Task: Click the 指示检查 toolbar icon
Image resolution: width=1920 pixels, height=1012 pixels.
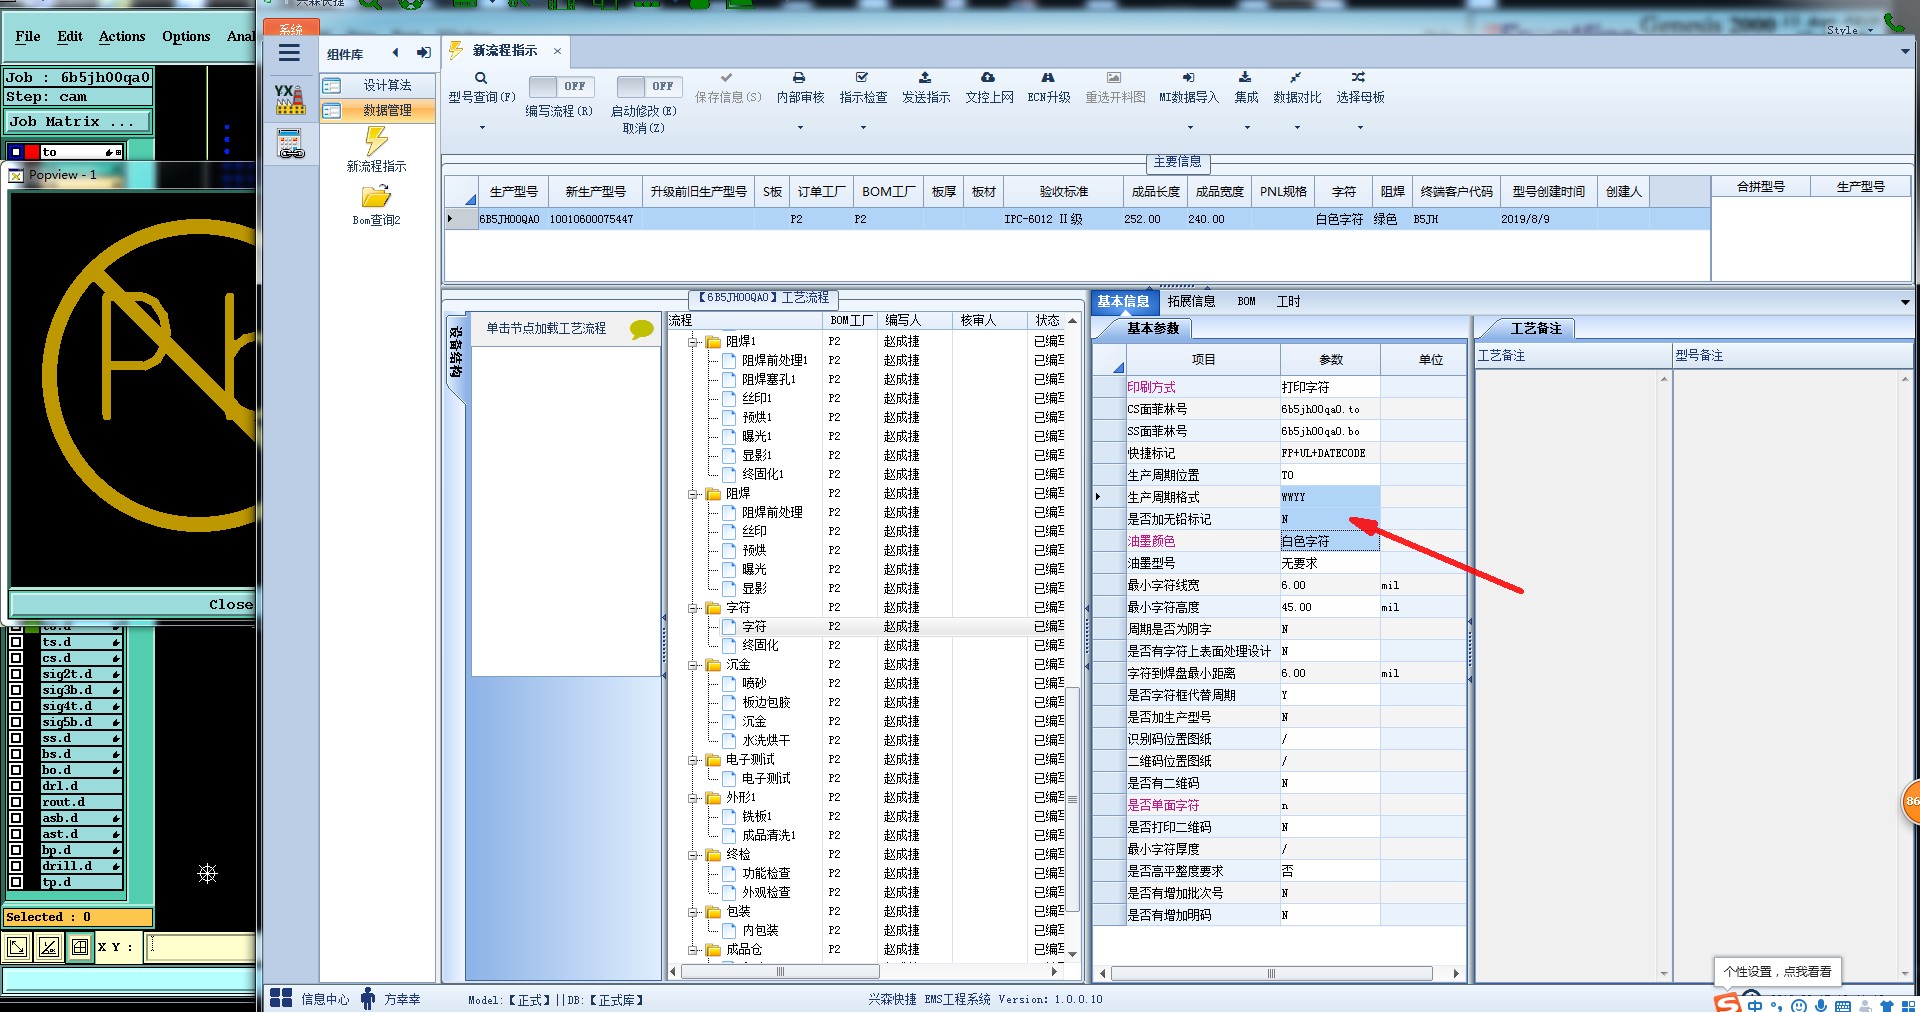Action: 862,77
